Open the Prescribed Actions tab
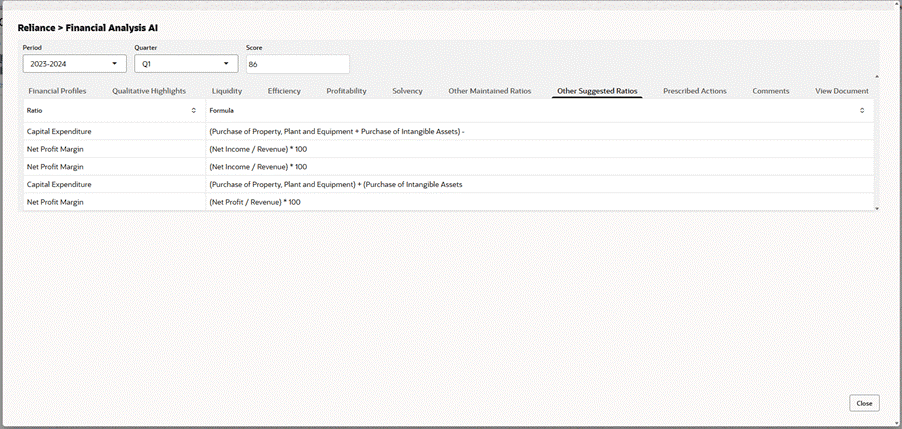Viewport: 902px width, 429px height. pos(694,91)
